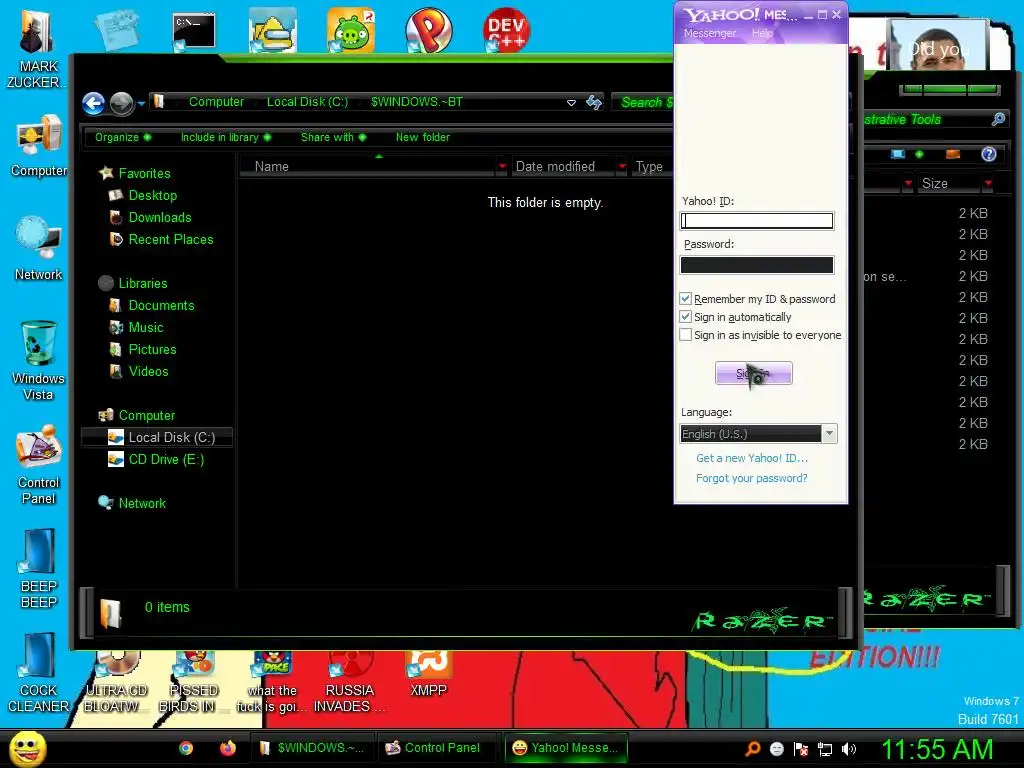Click the Password input field
The height and width of the screenshot is (768, 1024).
(x=756, y=264)
